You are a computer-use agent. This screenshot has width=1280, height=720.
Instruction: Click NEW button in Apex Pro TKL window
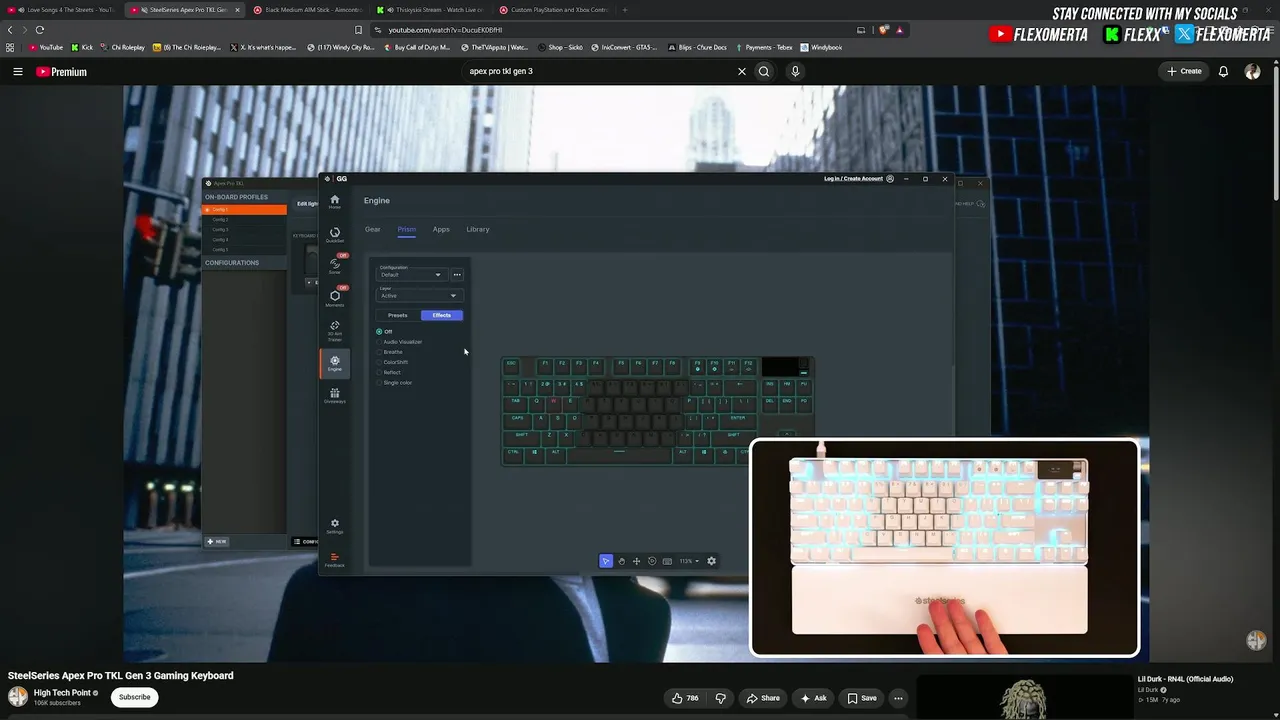217,542
